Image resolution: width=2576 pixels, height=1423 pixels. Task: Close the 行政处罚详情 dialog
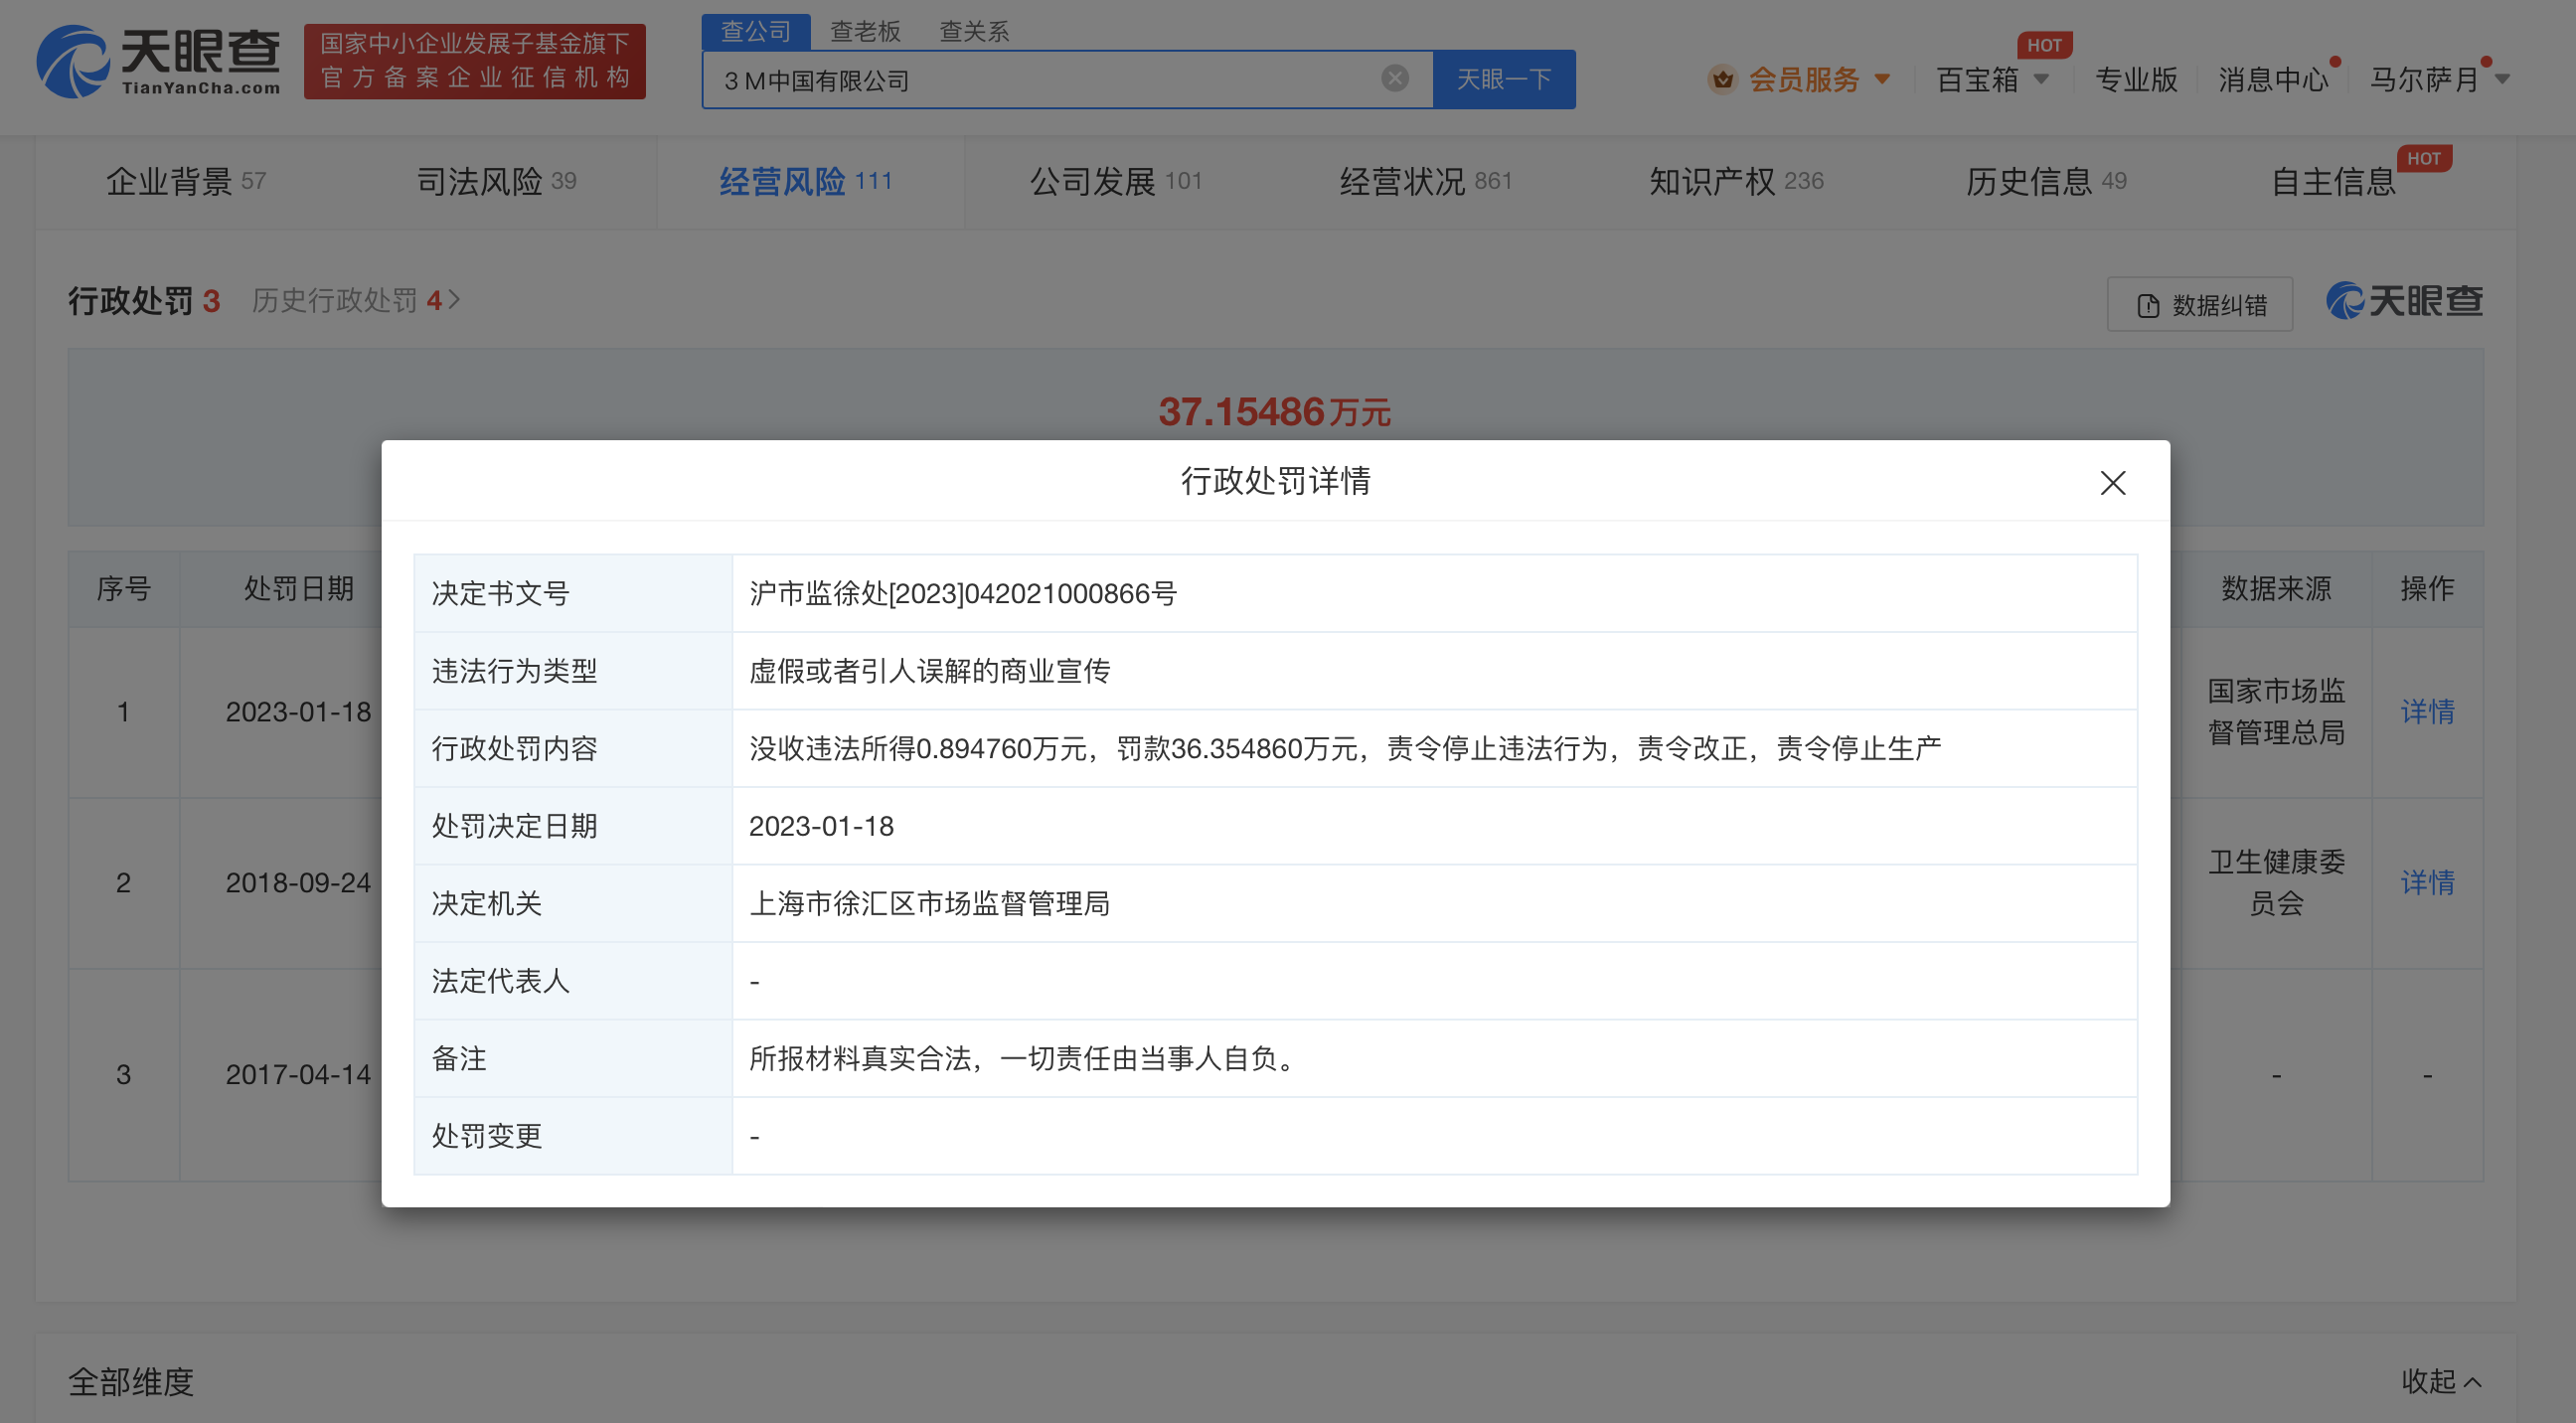pyautogui.click(x=2112, y=483)
